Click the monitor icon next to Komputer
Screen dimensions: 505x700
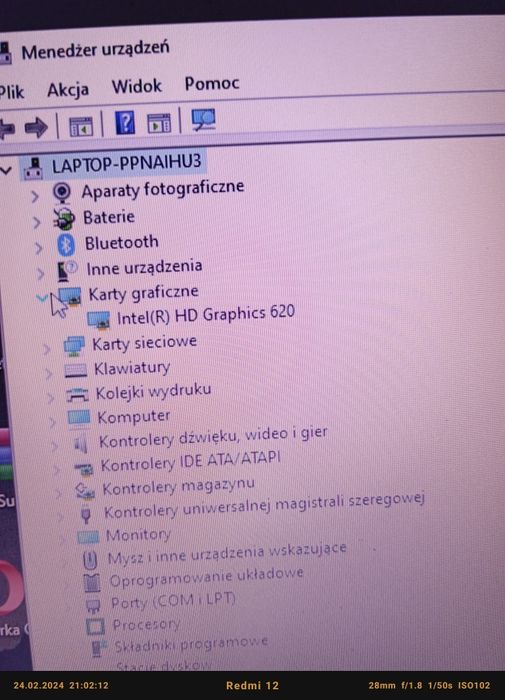pyautogui.click(x=79, y=418)
